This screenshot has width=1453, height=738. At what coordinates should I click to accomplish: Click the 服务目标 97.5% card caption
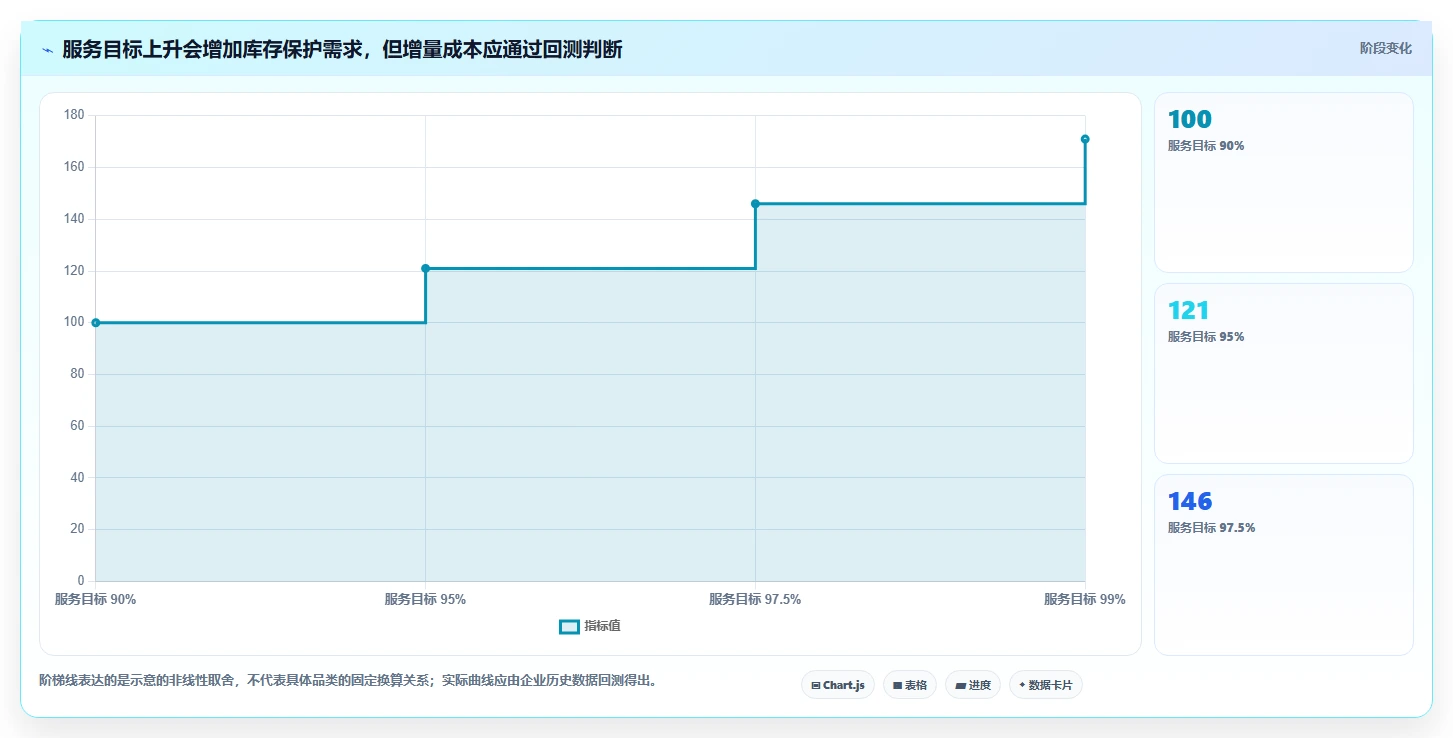[1212, 528]
